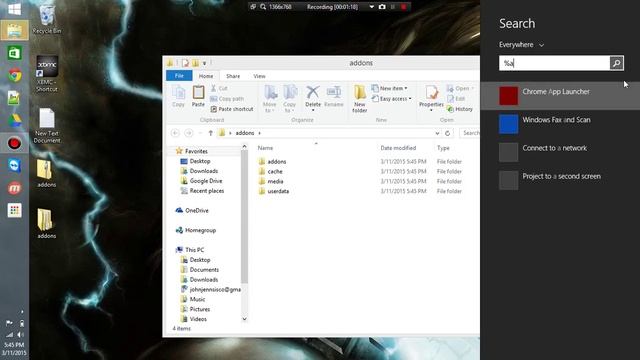This screenshot has height=360, width=640.
Task: Switch to the Home ribbon tab
Action: (206, 76)
